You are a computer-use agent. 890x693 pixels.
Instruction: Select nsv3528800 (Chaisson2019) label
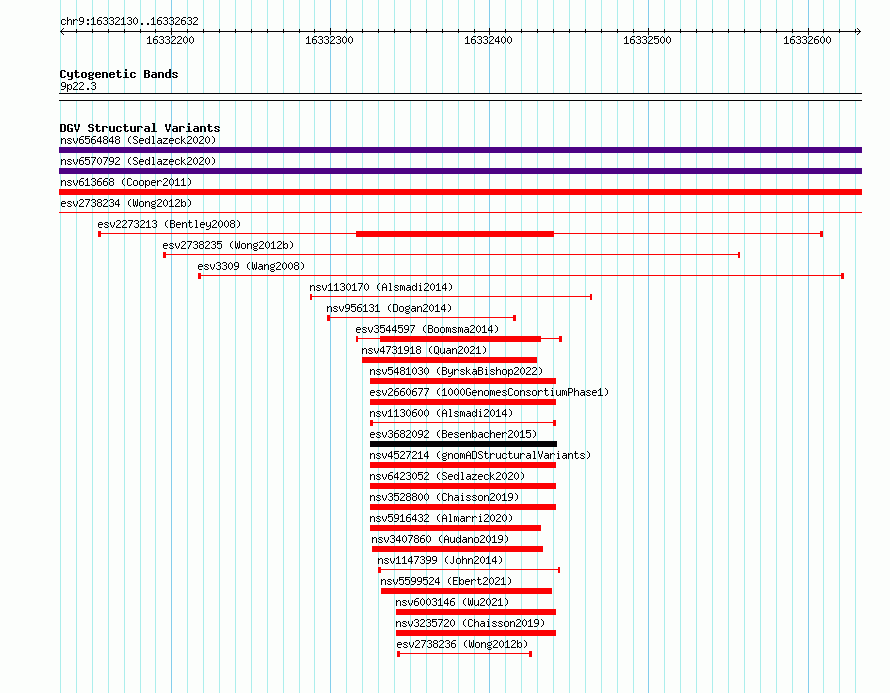pos(444,497)
